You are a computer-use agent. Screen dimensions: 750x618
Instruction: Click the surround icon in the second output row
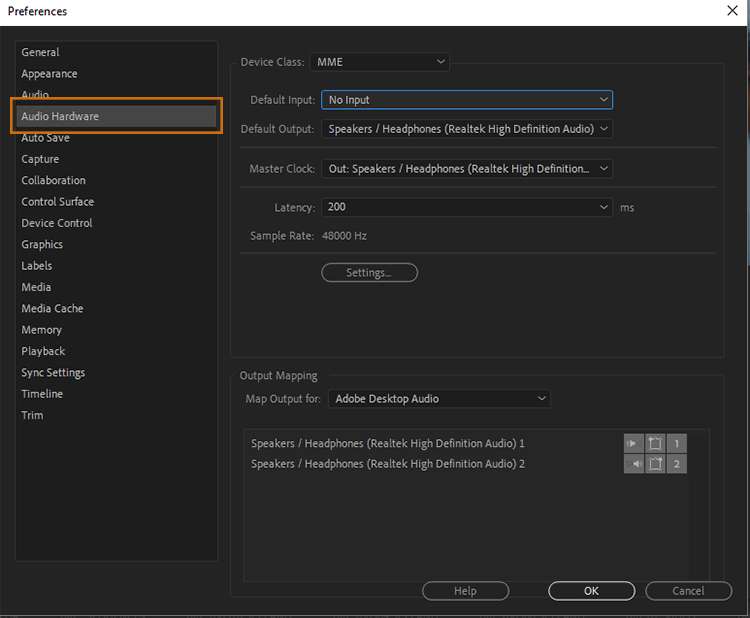(655, 464)
